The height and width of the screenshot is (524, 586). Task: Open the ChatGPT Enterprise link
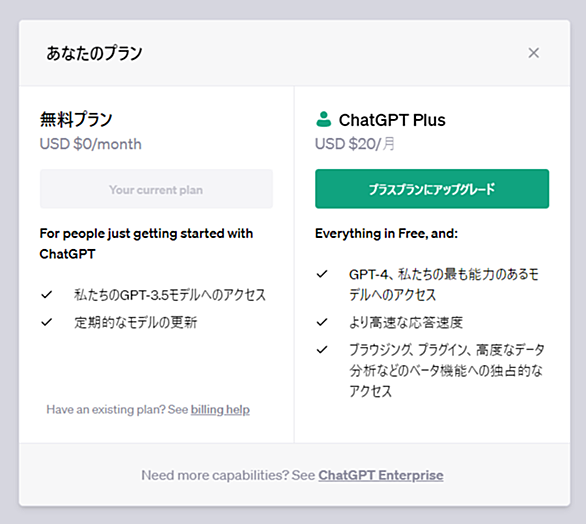coord(381,475)
